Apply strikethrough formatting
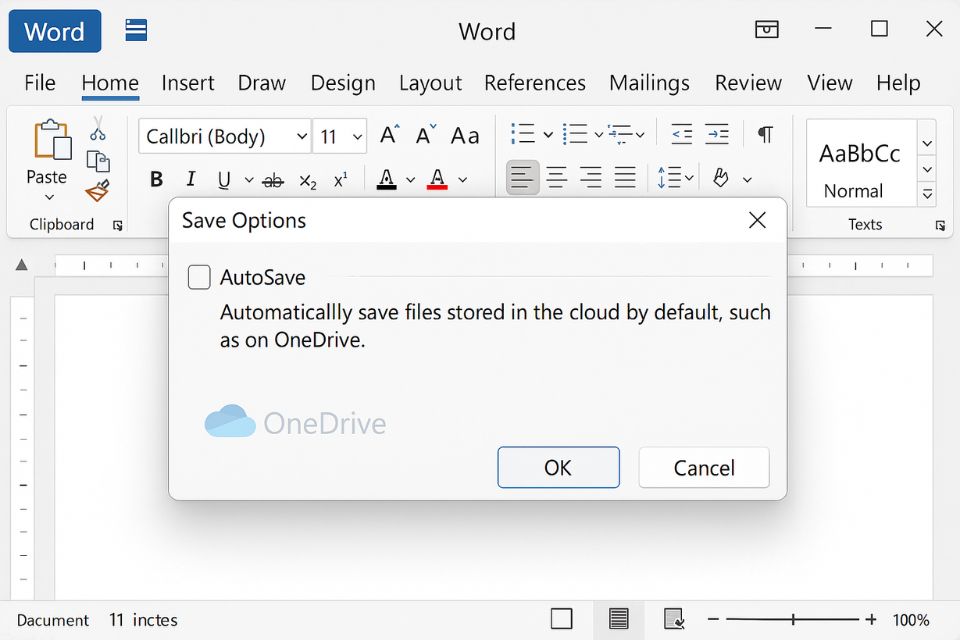This screenshot has width=960, height=640. [x=273, y=178]
